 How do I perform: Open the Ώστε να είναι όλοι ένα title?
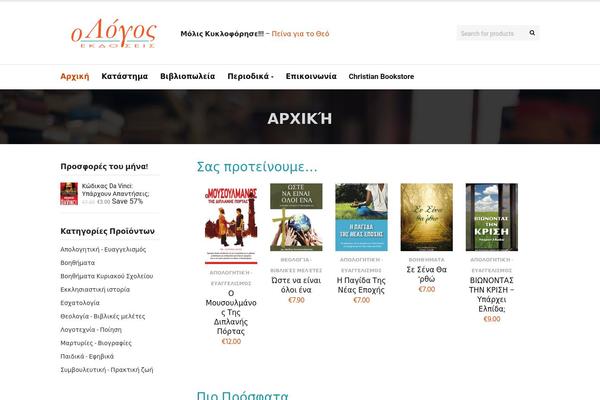(296, 285)
